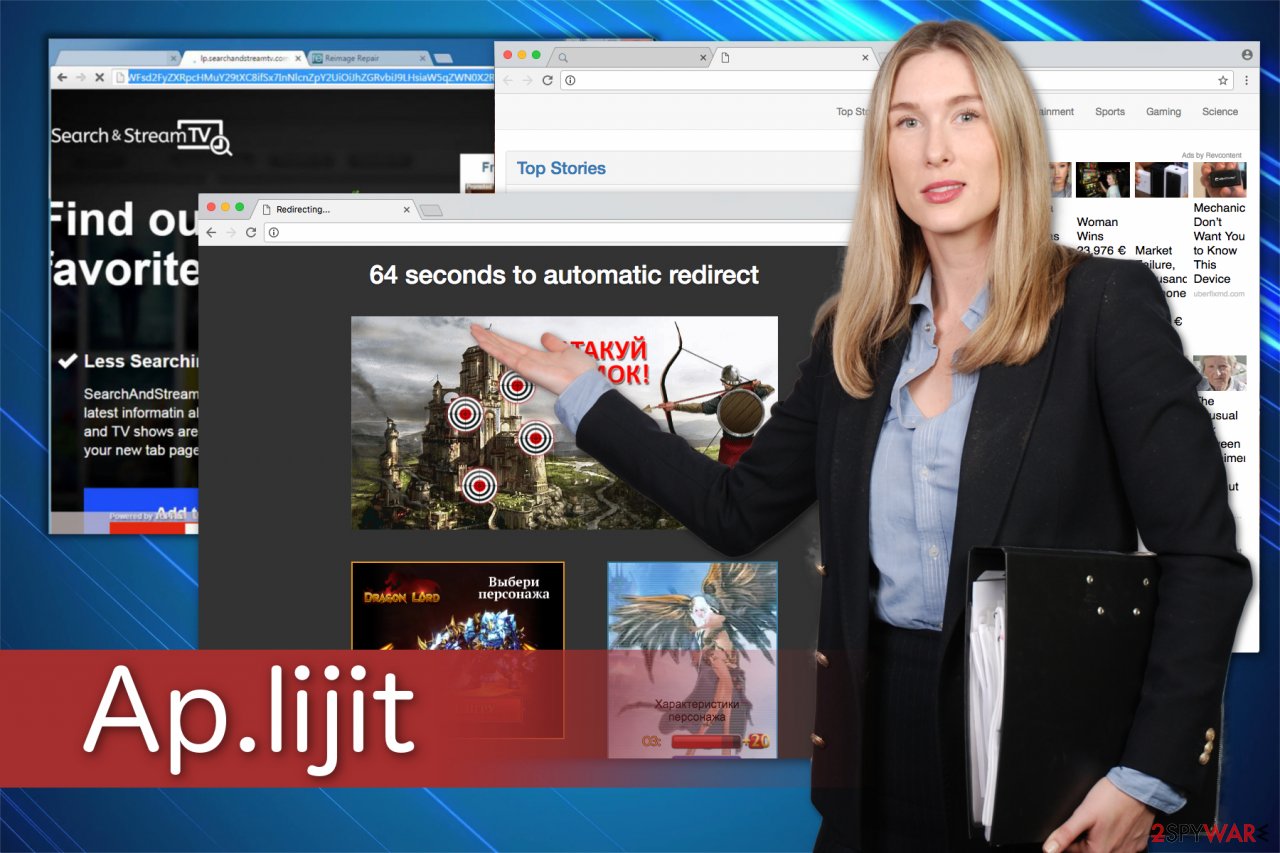1280x853 pixels.
Task: Open the user profile icon in Top Stories window
Action: (x=1247, y=55)
